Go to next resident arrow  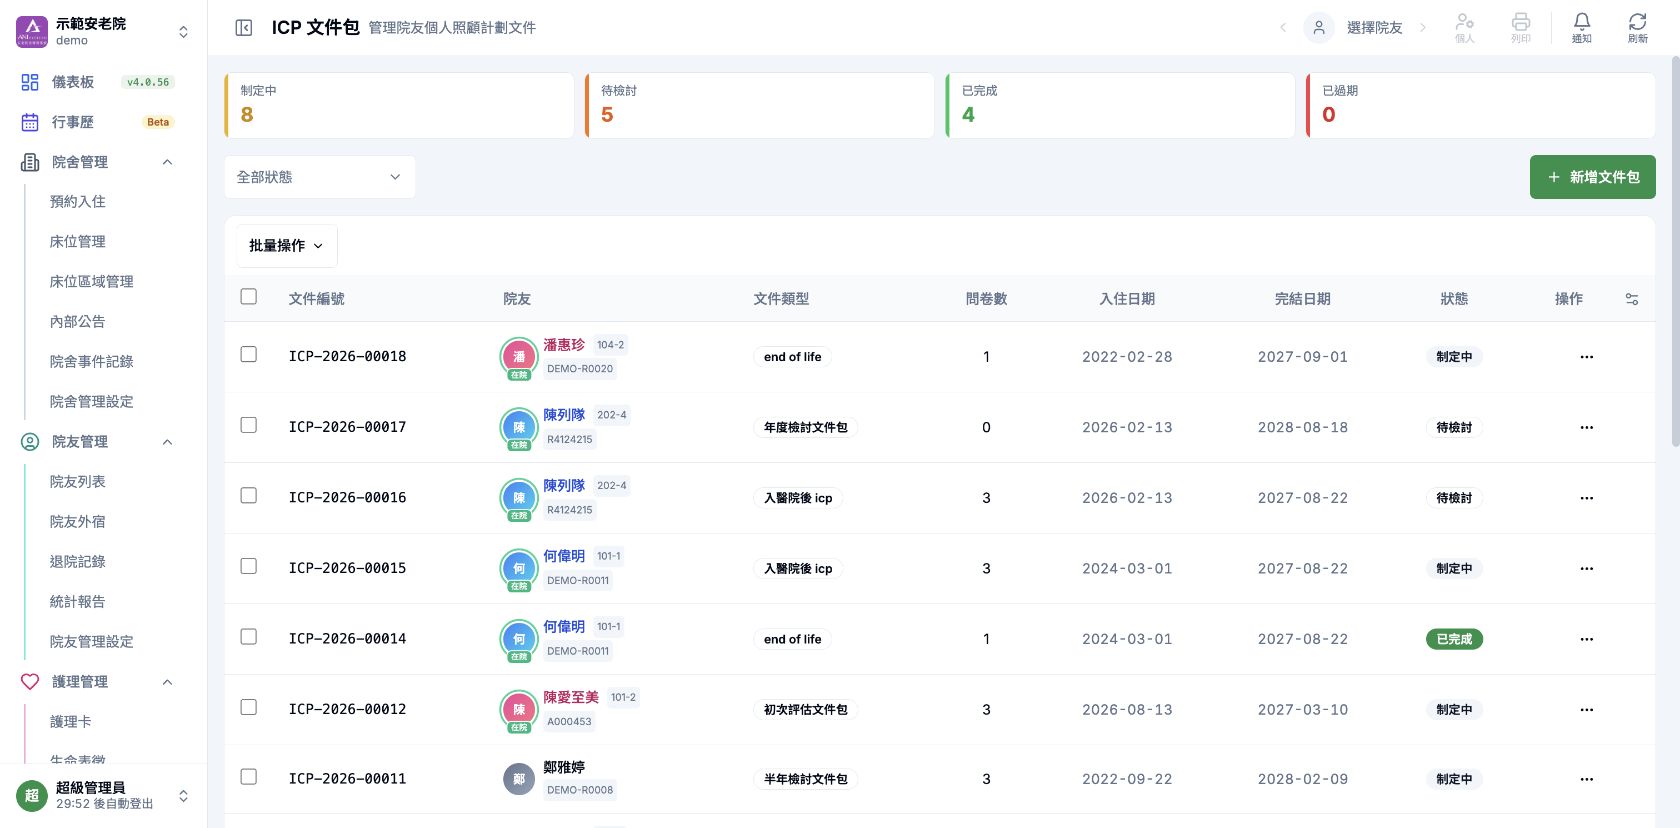[x=1423, y=28]
